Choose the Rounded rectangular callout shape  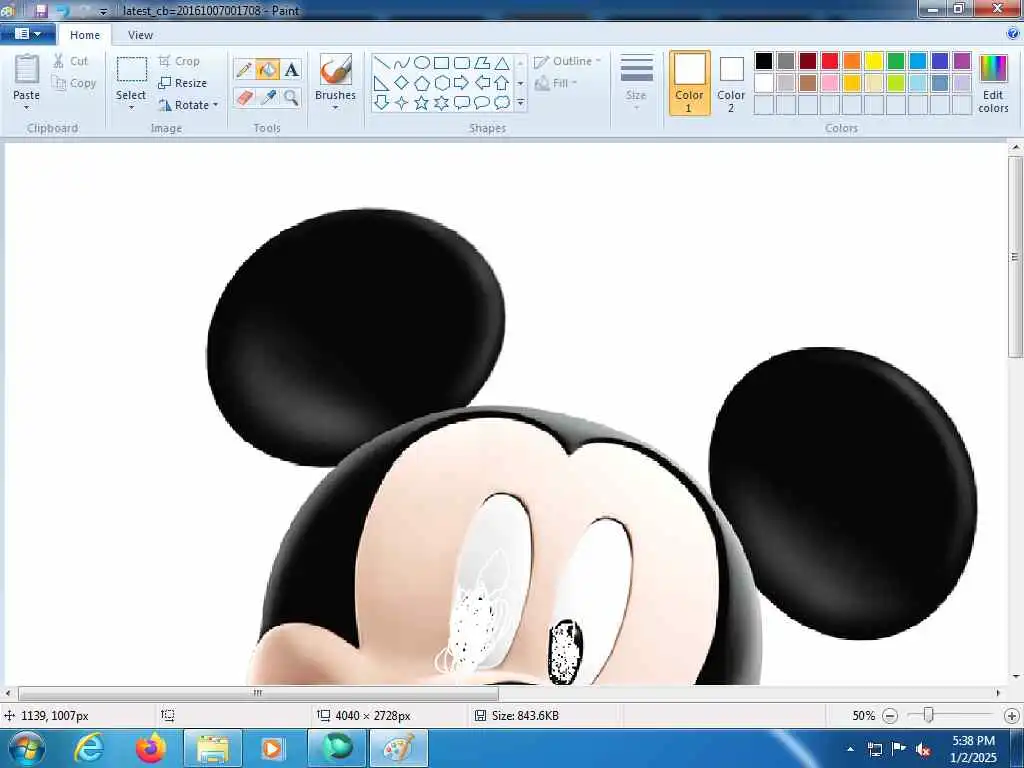(462, 103)
